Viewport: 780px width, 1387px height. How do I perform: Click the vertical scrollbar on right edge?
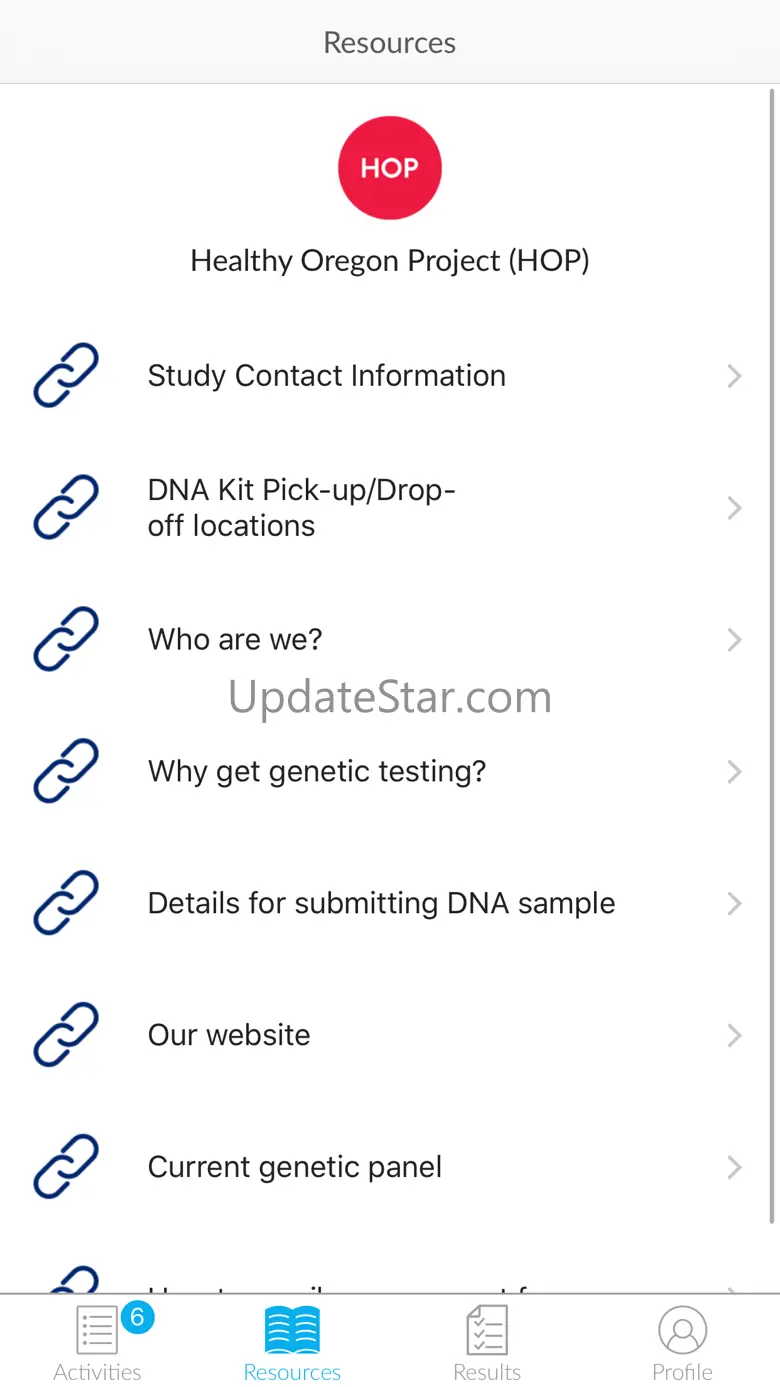772,656
